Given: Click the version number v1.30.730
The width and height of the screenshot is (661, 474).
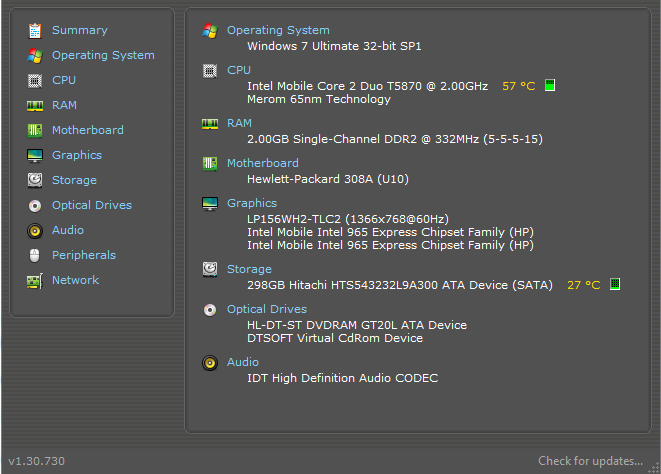Looking at the screenshot, I should (x=36, y=461).
